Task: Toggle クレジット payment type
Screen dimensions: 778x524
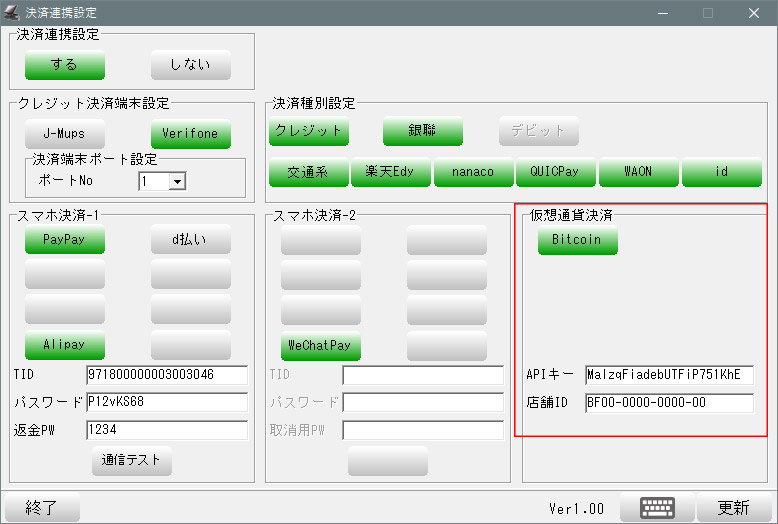Action: [x=309, y=131]
